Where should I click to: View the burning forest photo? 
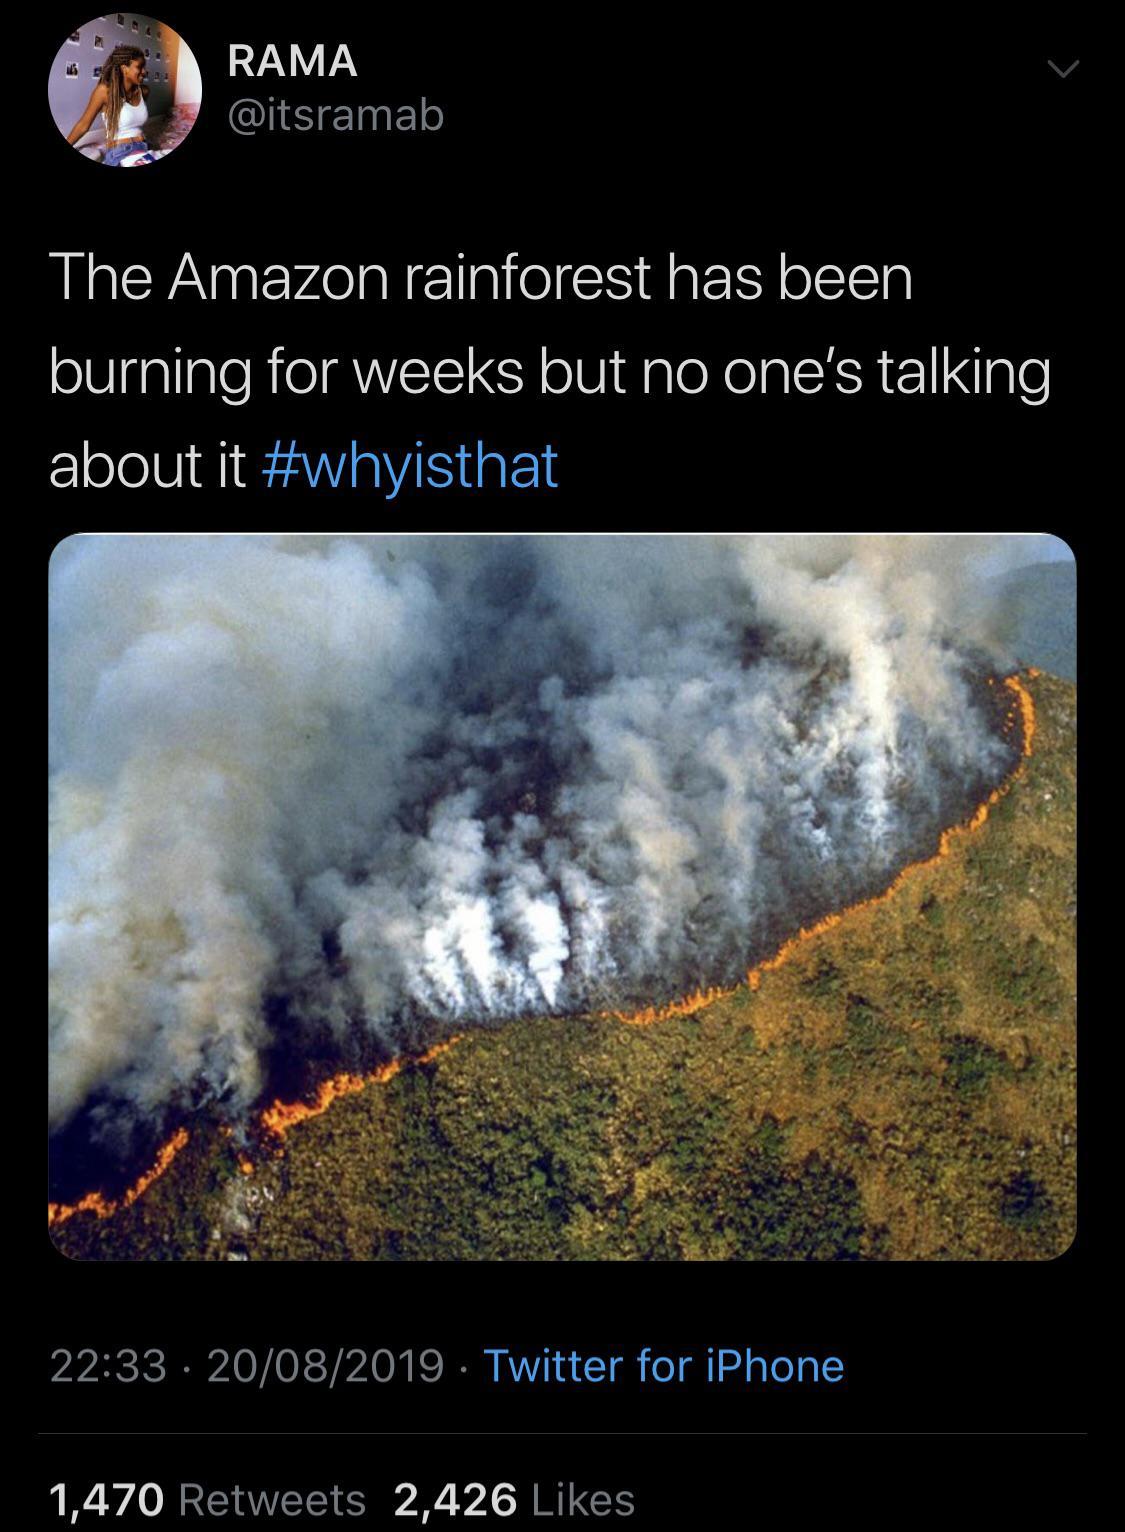pyautogui.click(x=562, y=896)
